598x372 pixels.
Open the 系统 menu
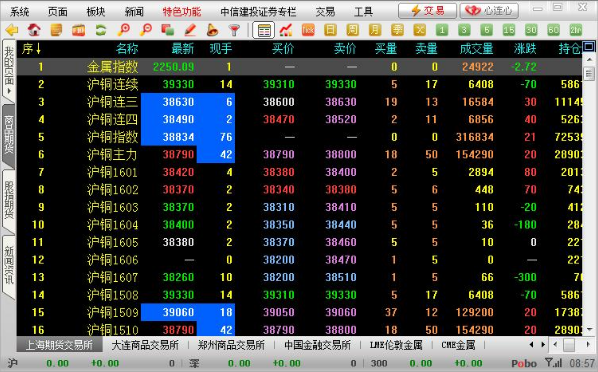point(20,12)
